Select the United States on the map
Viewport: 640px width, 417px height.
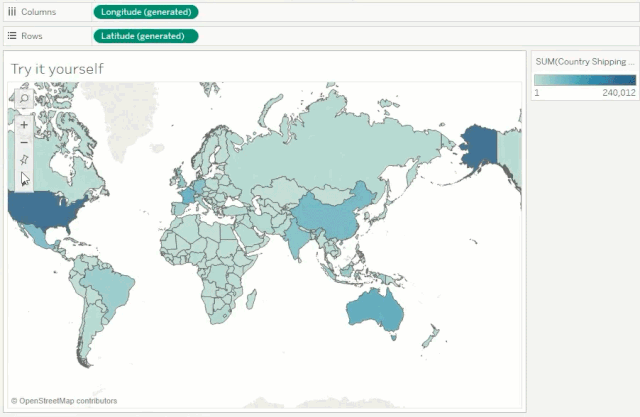(x=50, y=211)
